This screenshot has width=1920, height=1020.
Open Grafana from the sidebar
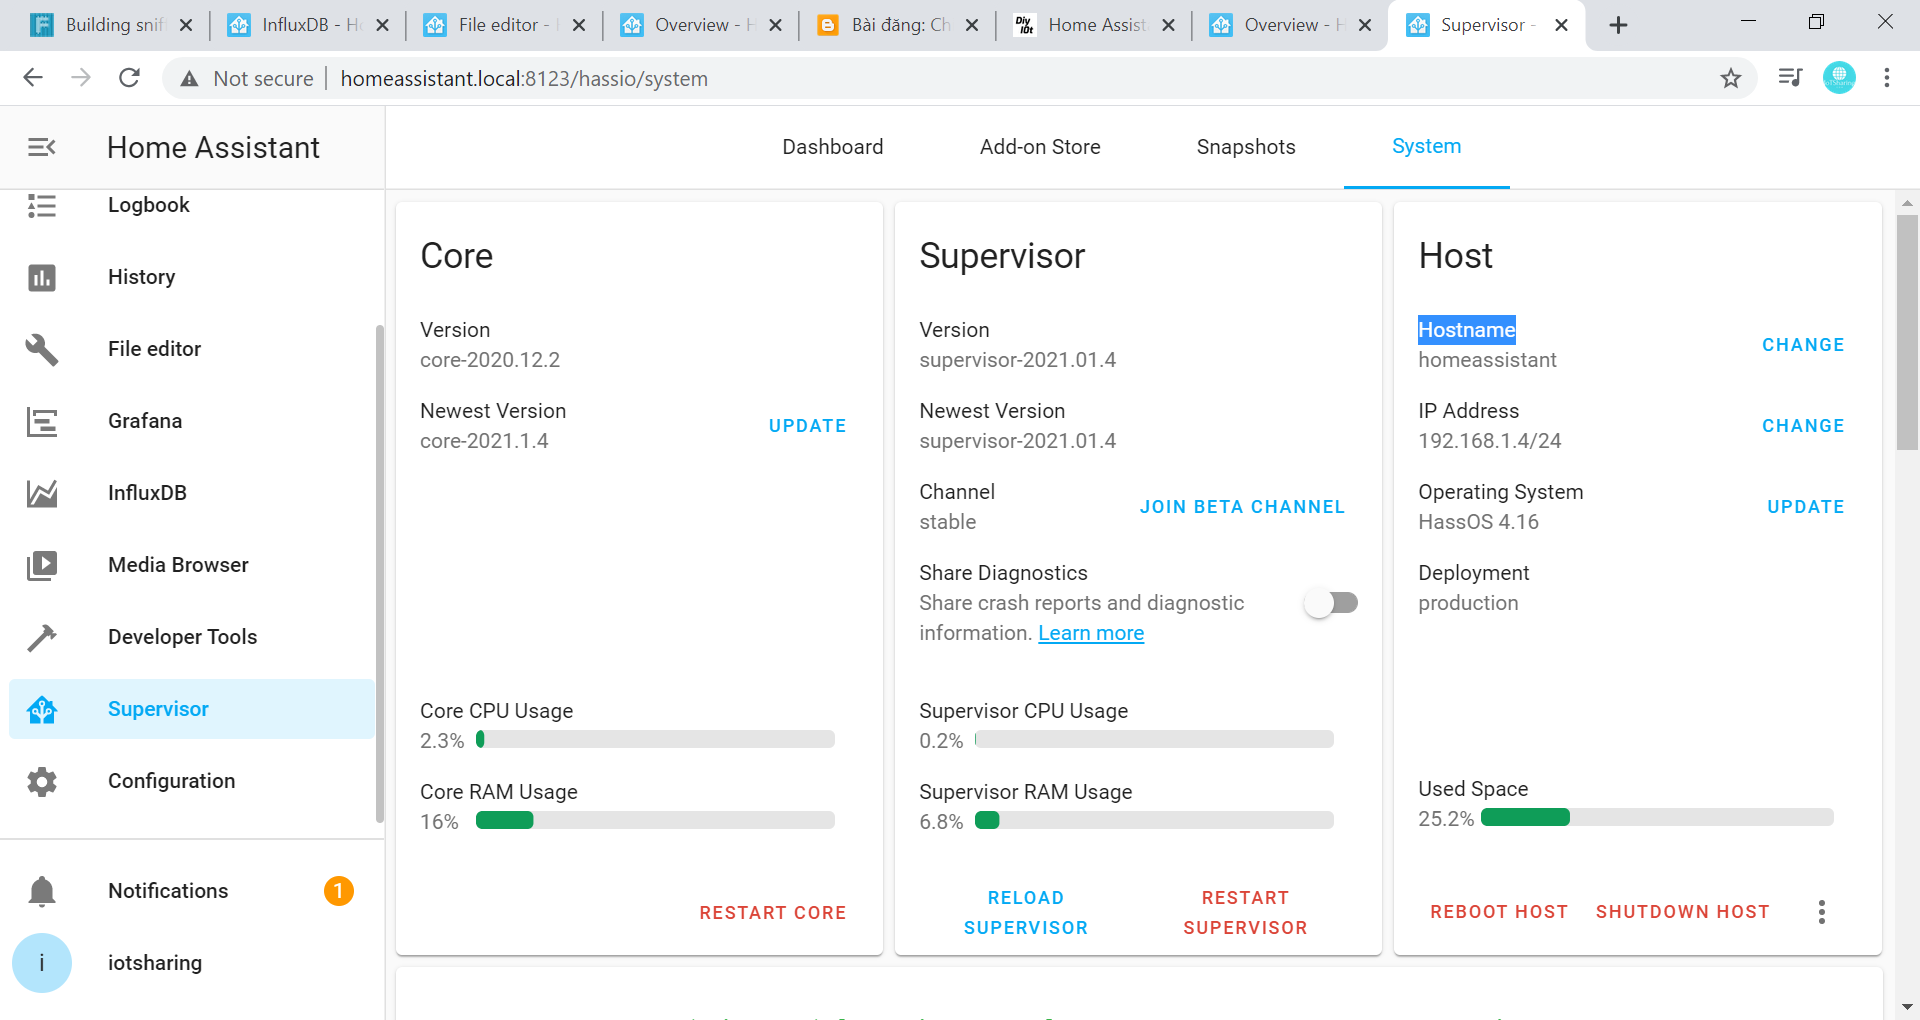click(144, 421)
